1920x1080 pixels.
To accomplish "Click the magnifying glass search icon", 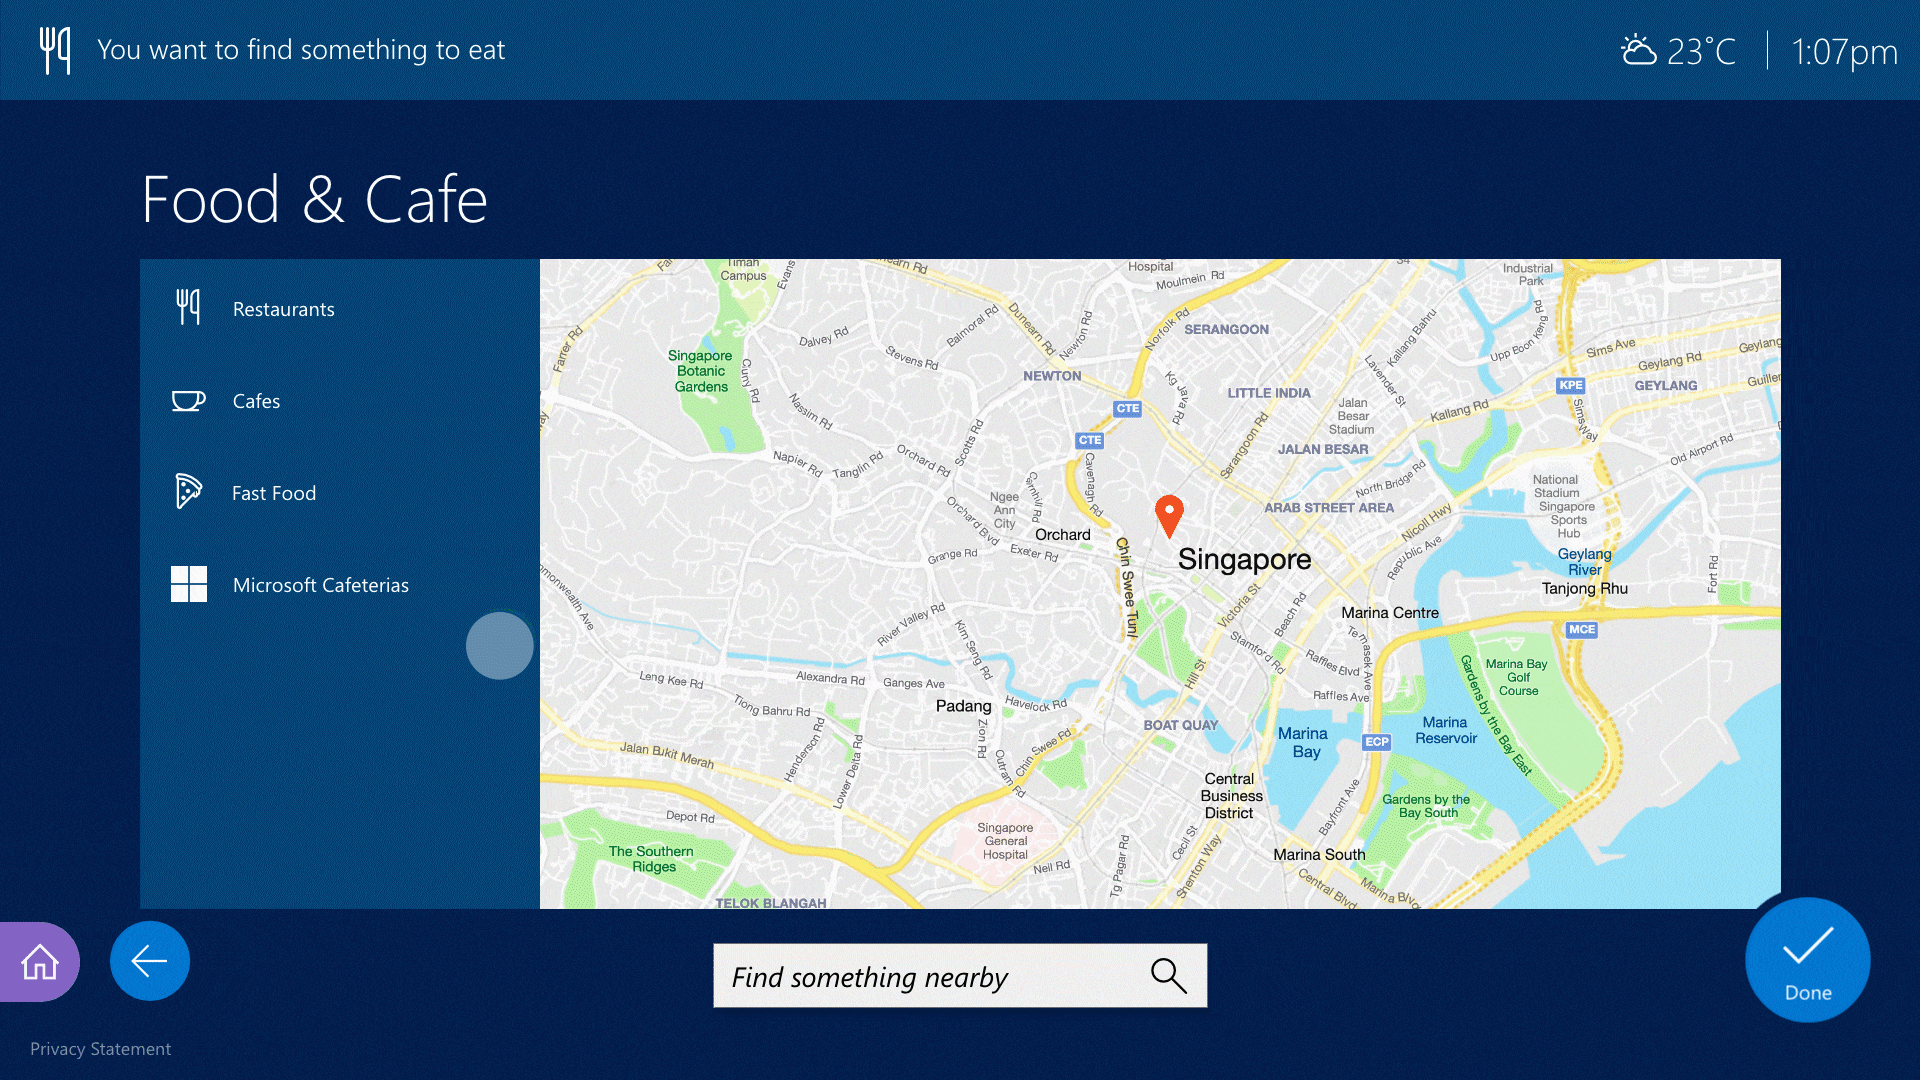I will (1168, 975).
